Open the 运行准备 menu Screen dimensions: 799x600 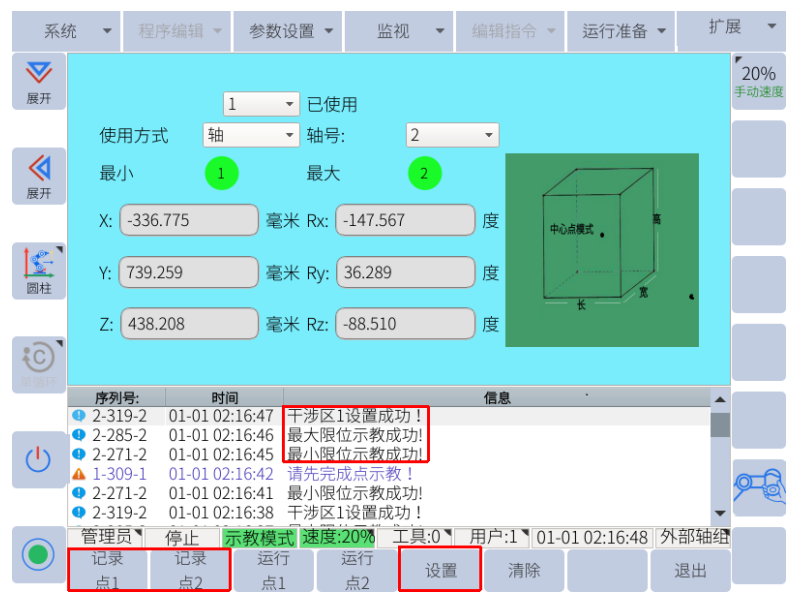624,31
